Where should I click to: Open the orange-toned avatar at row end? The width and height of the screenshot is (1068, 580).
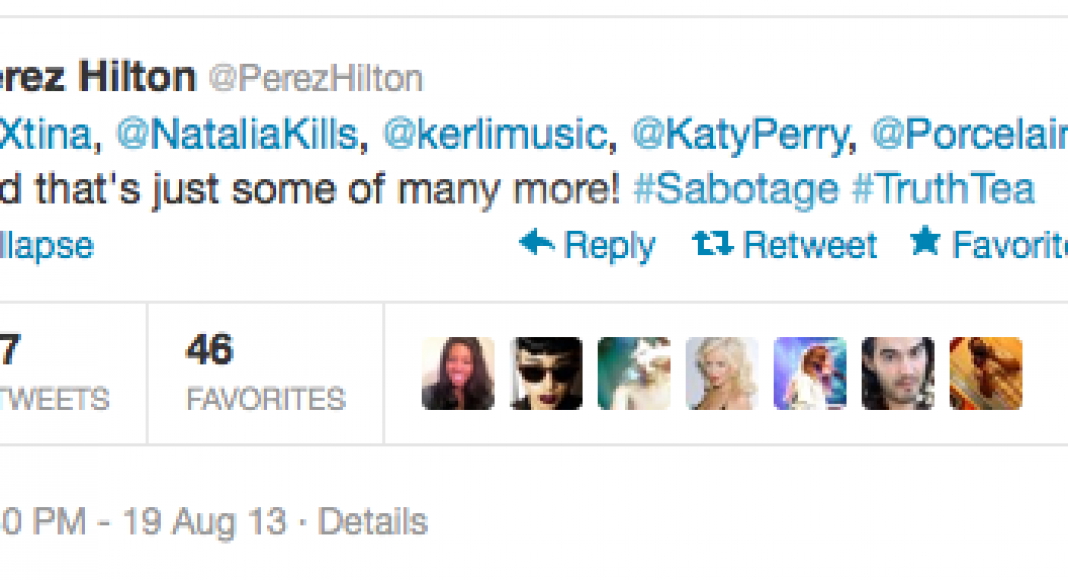pyautogui.click(x=985, y=373)
